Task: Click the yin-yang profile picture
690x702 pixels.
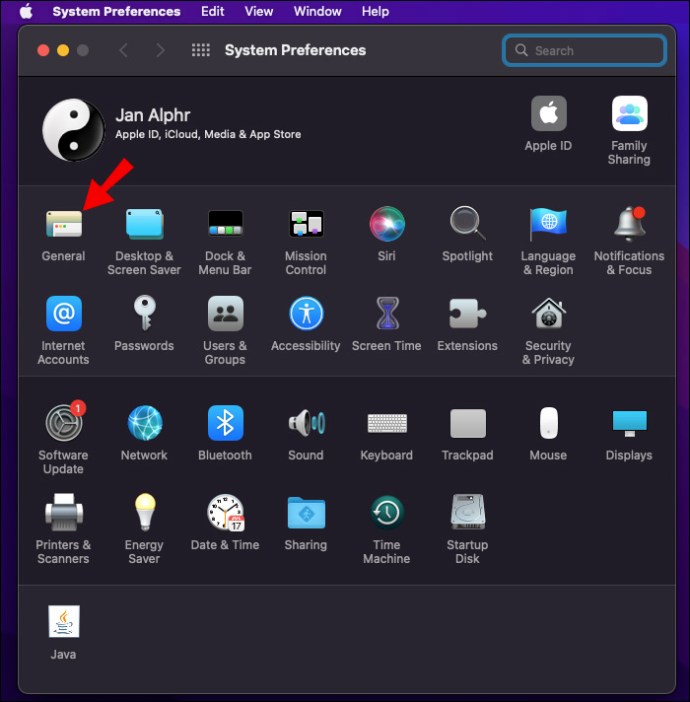Action: pos(74,130)
